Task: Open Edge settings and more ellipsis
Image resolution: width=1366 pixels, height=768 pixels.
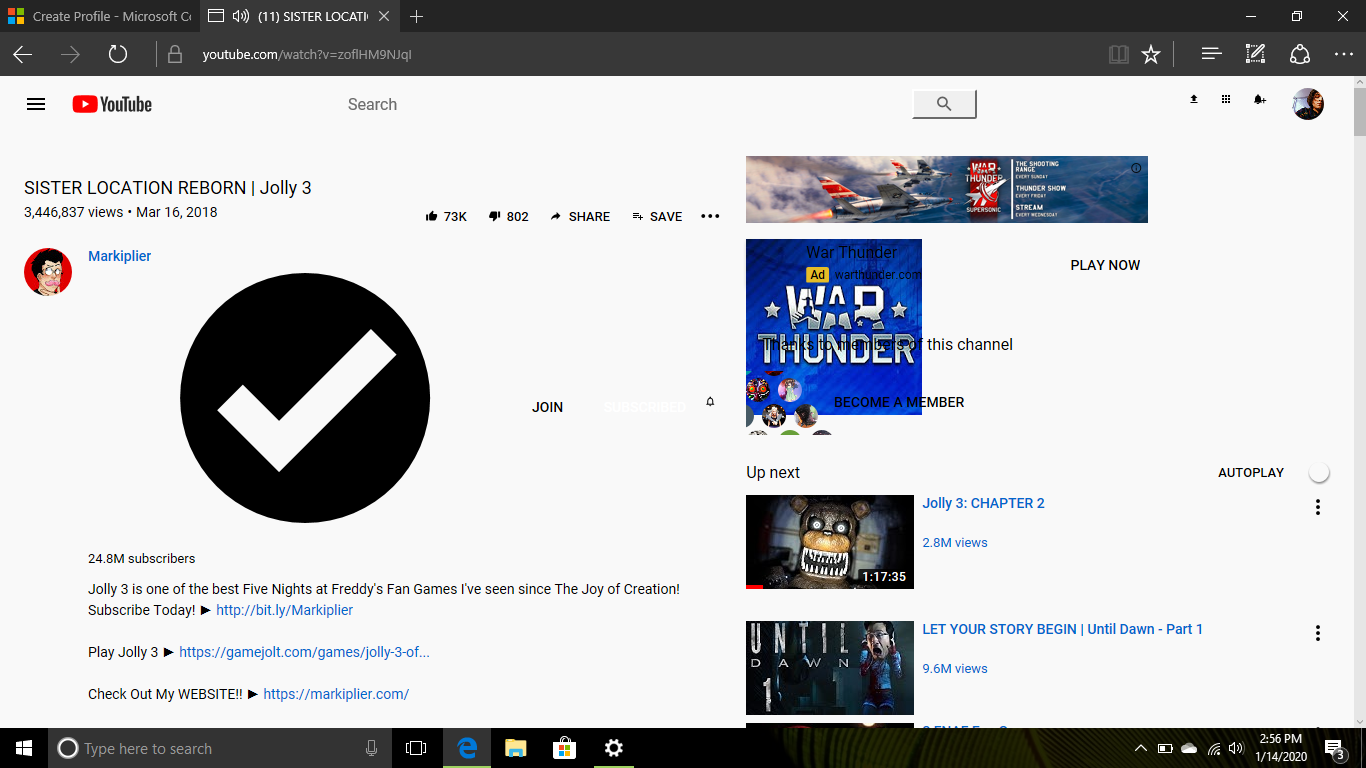Action: coord(1343,54)
